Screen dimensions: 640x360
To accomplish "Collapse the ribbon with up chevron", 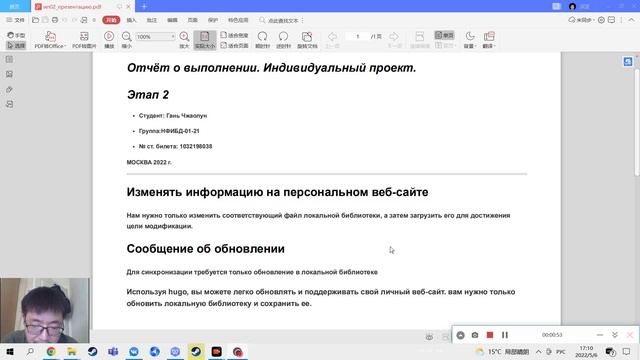I will click(x=631, y=20).
